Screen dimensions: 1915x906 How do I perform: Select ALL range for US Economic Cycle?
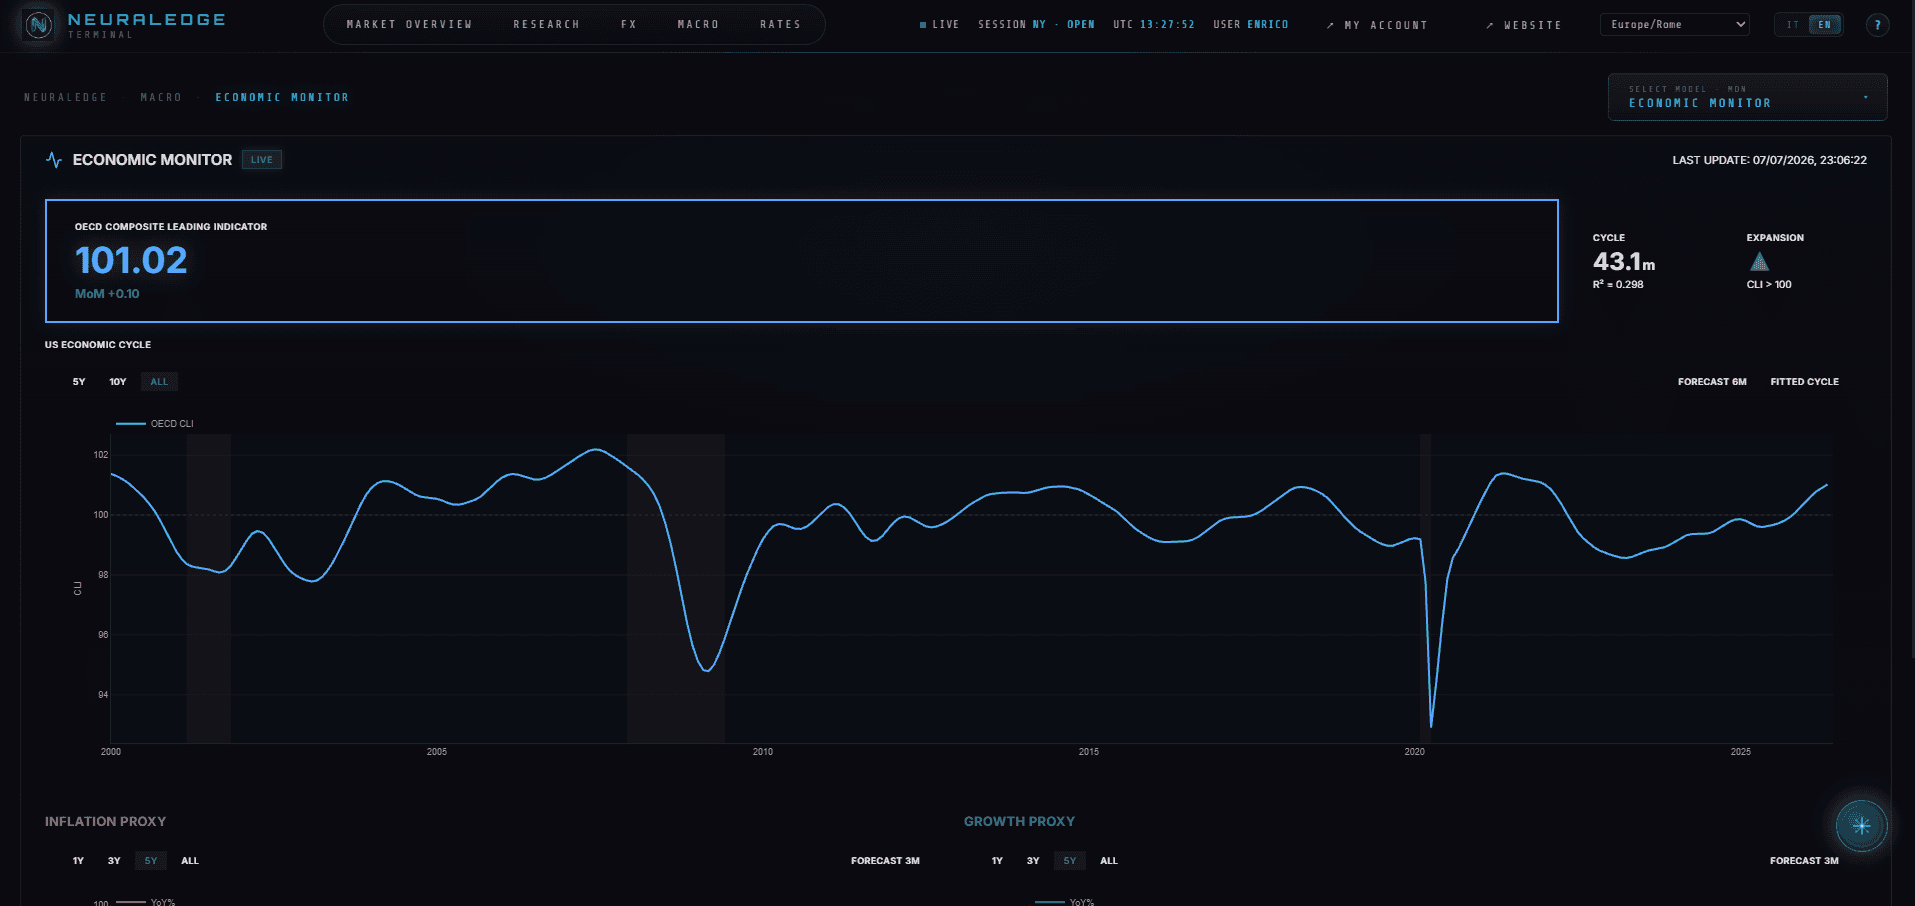[x=159, y=382]
